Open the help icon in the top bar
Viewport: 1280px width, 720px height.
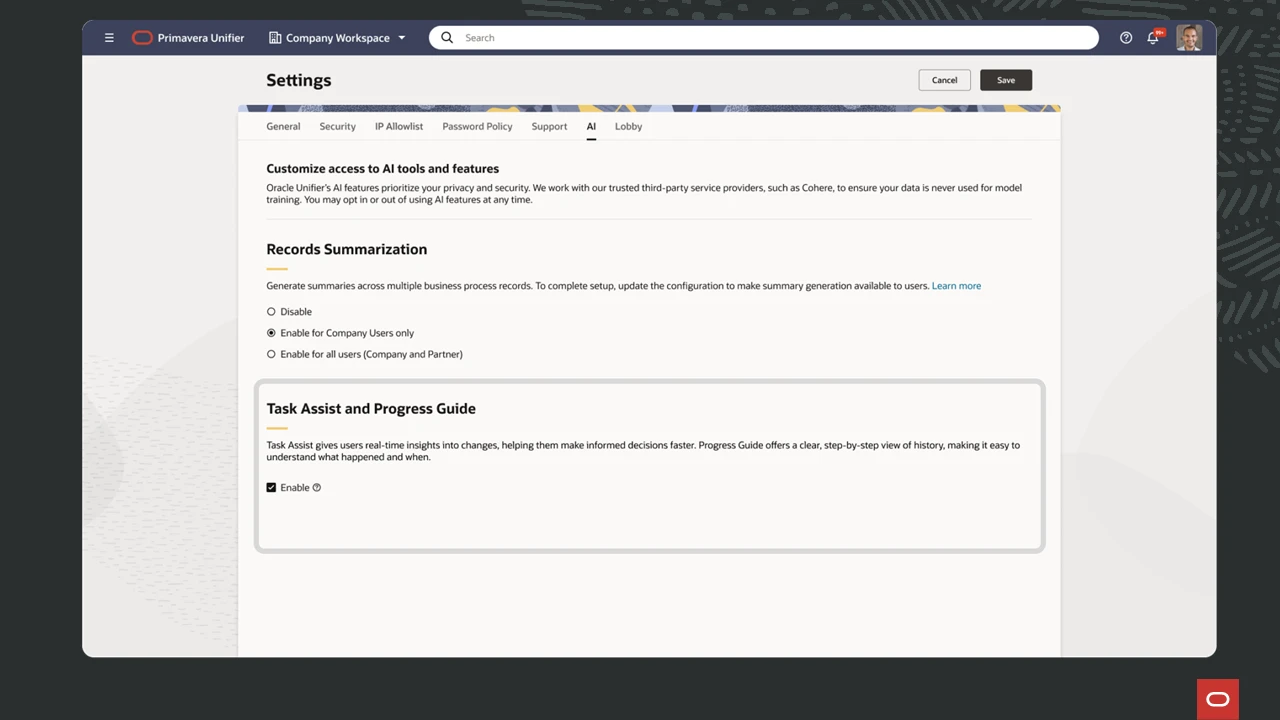pyautogui.click(x=1126, y=37)
